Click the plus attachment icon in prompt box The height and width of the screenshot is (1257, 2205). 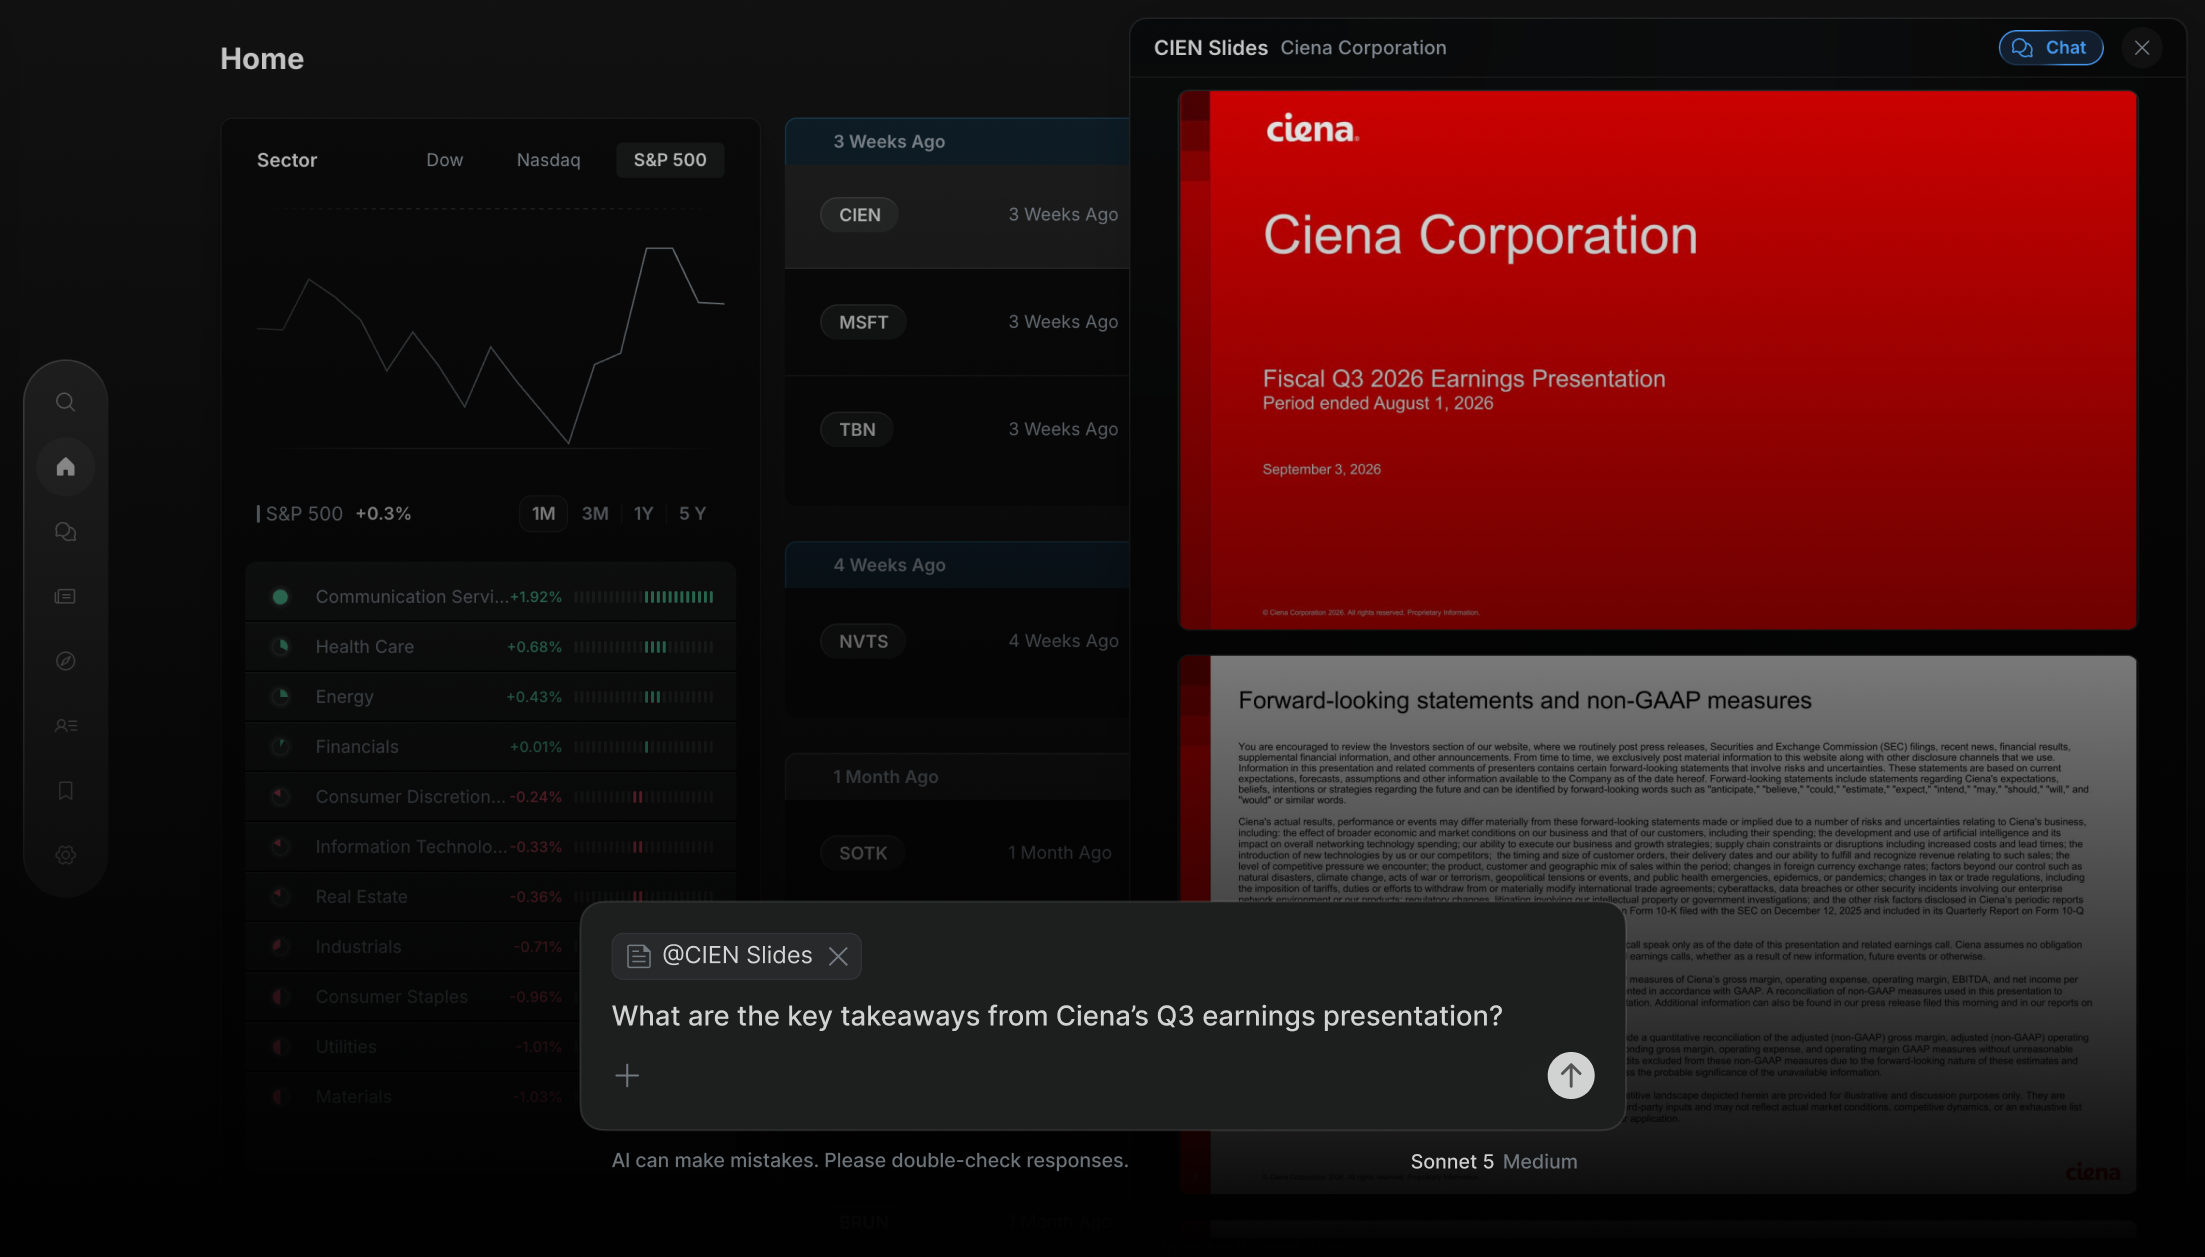[x=627, y=1075]
